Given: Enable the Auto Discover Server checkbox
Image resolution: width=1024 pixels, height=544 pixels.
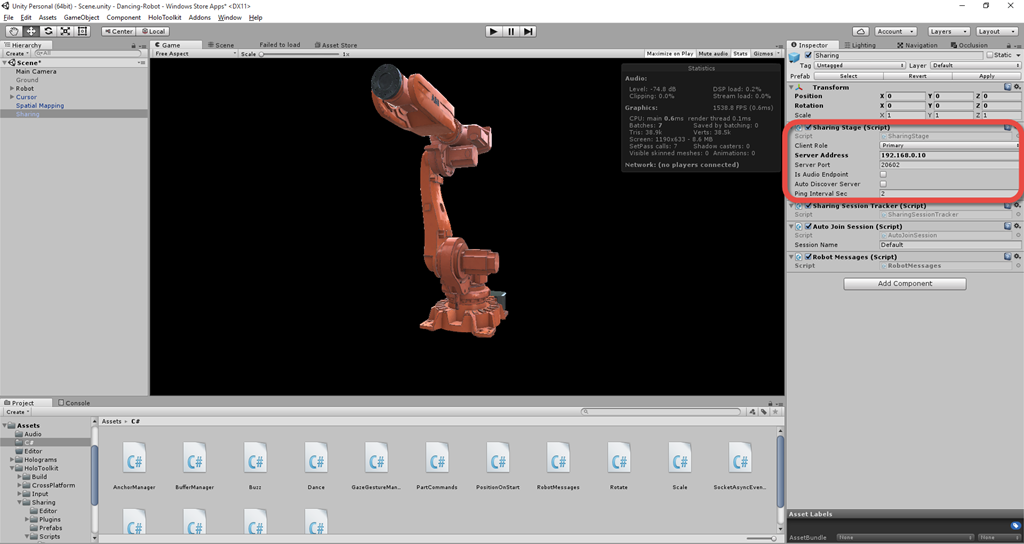Looking at the screenshot, I should pyautogui.click(x=883, y=184).
